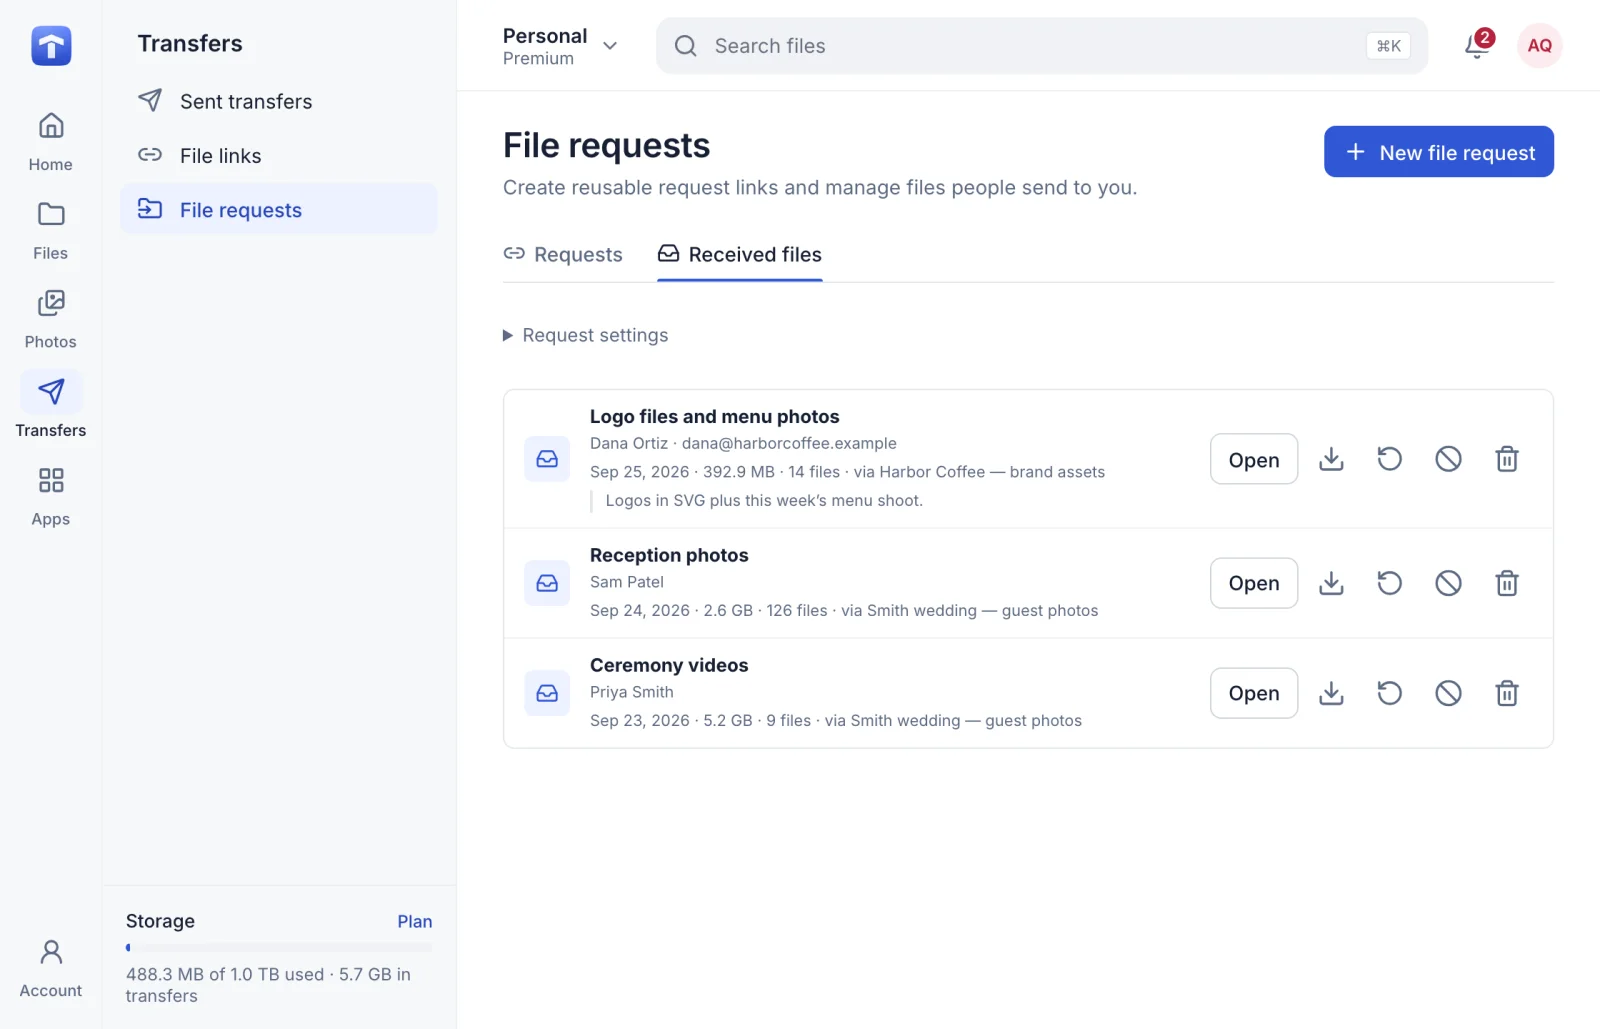The height and width of the screenshot is (1029, 1600).
Task: Download the Ceremony videos submission
Action: point(1331,693)
